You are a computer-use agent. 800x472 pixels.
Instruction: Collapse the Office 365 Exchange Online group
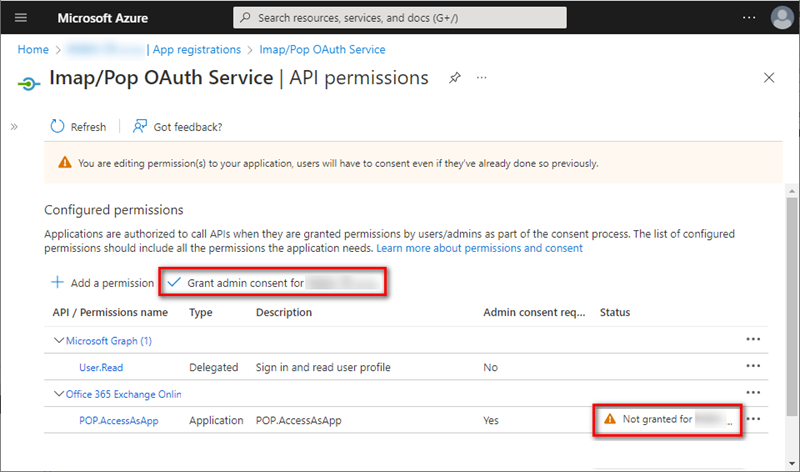tap(58, 394)
